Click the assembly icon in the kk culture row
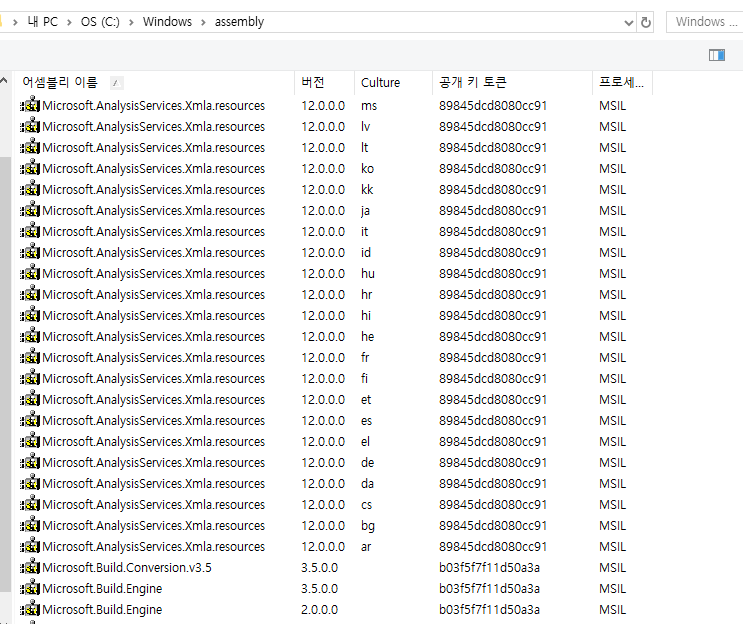The width and height of the screenshot is (743, 624). (x=30, y=189)
